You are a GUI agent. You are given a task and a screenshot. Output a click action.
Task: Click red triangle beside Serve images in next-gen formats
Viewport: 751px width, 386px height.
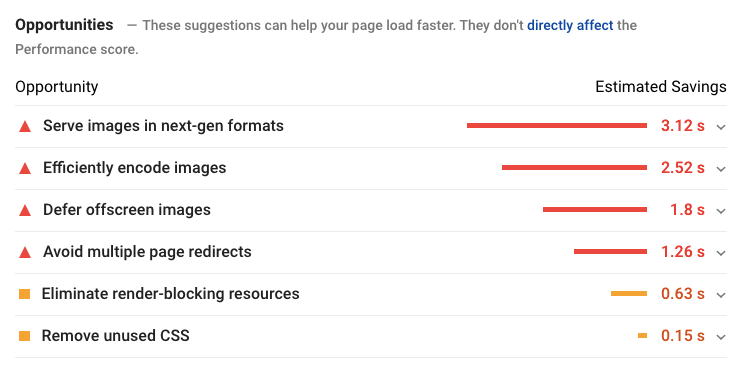click(x=25, y=126)
